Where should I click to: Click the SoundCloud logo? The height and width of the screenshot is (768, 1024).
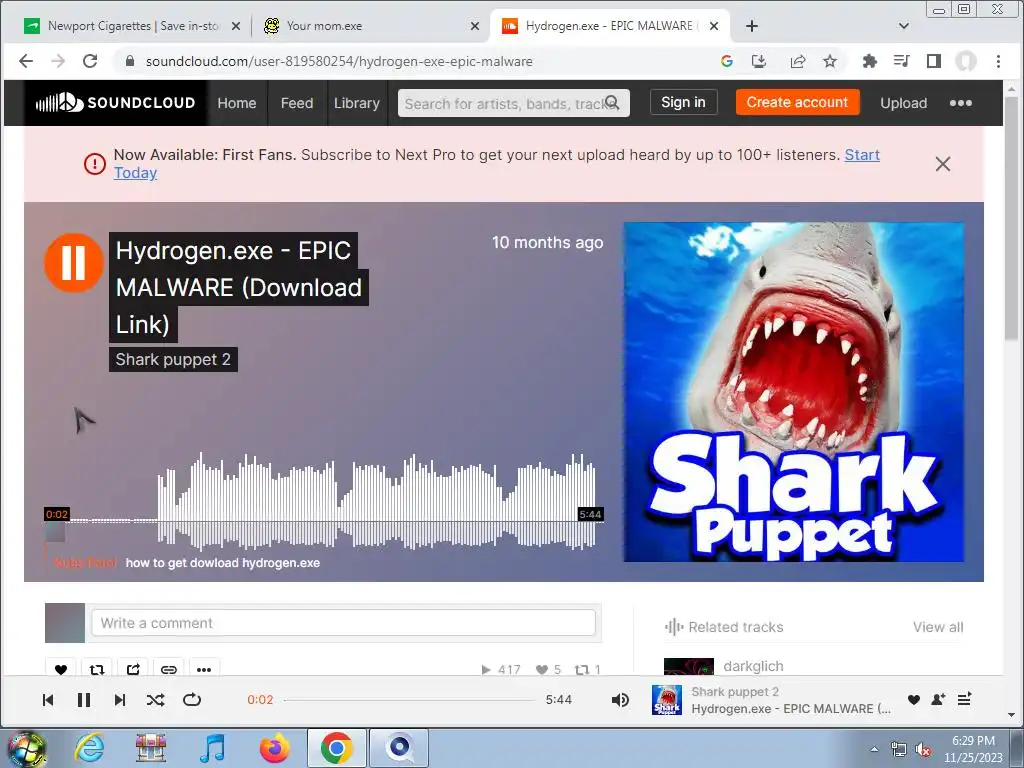point(116,103)
